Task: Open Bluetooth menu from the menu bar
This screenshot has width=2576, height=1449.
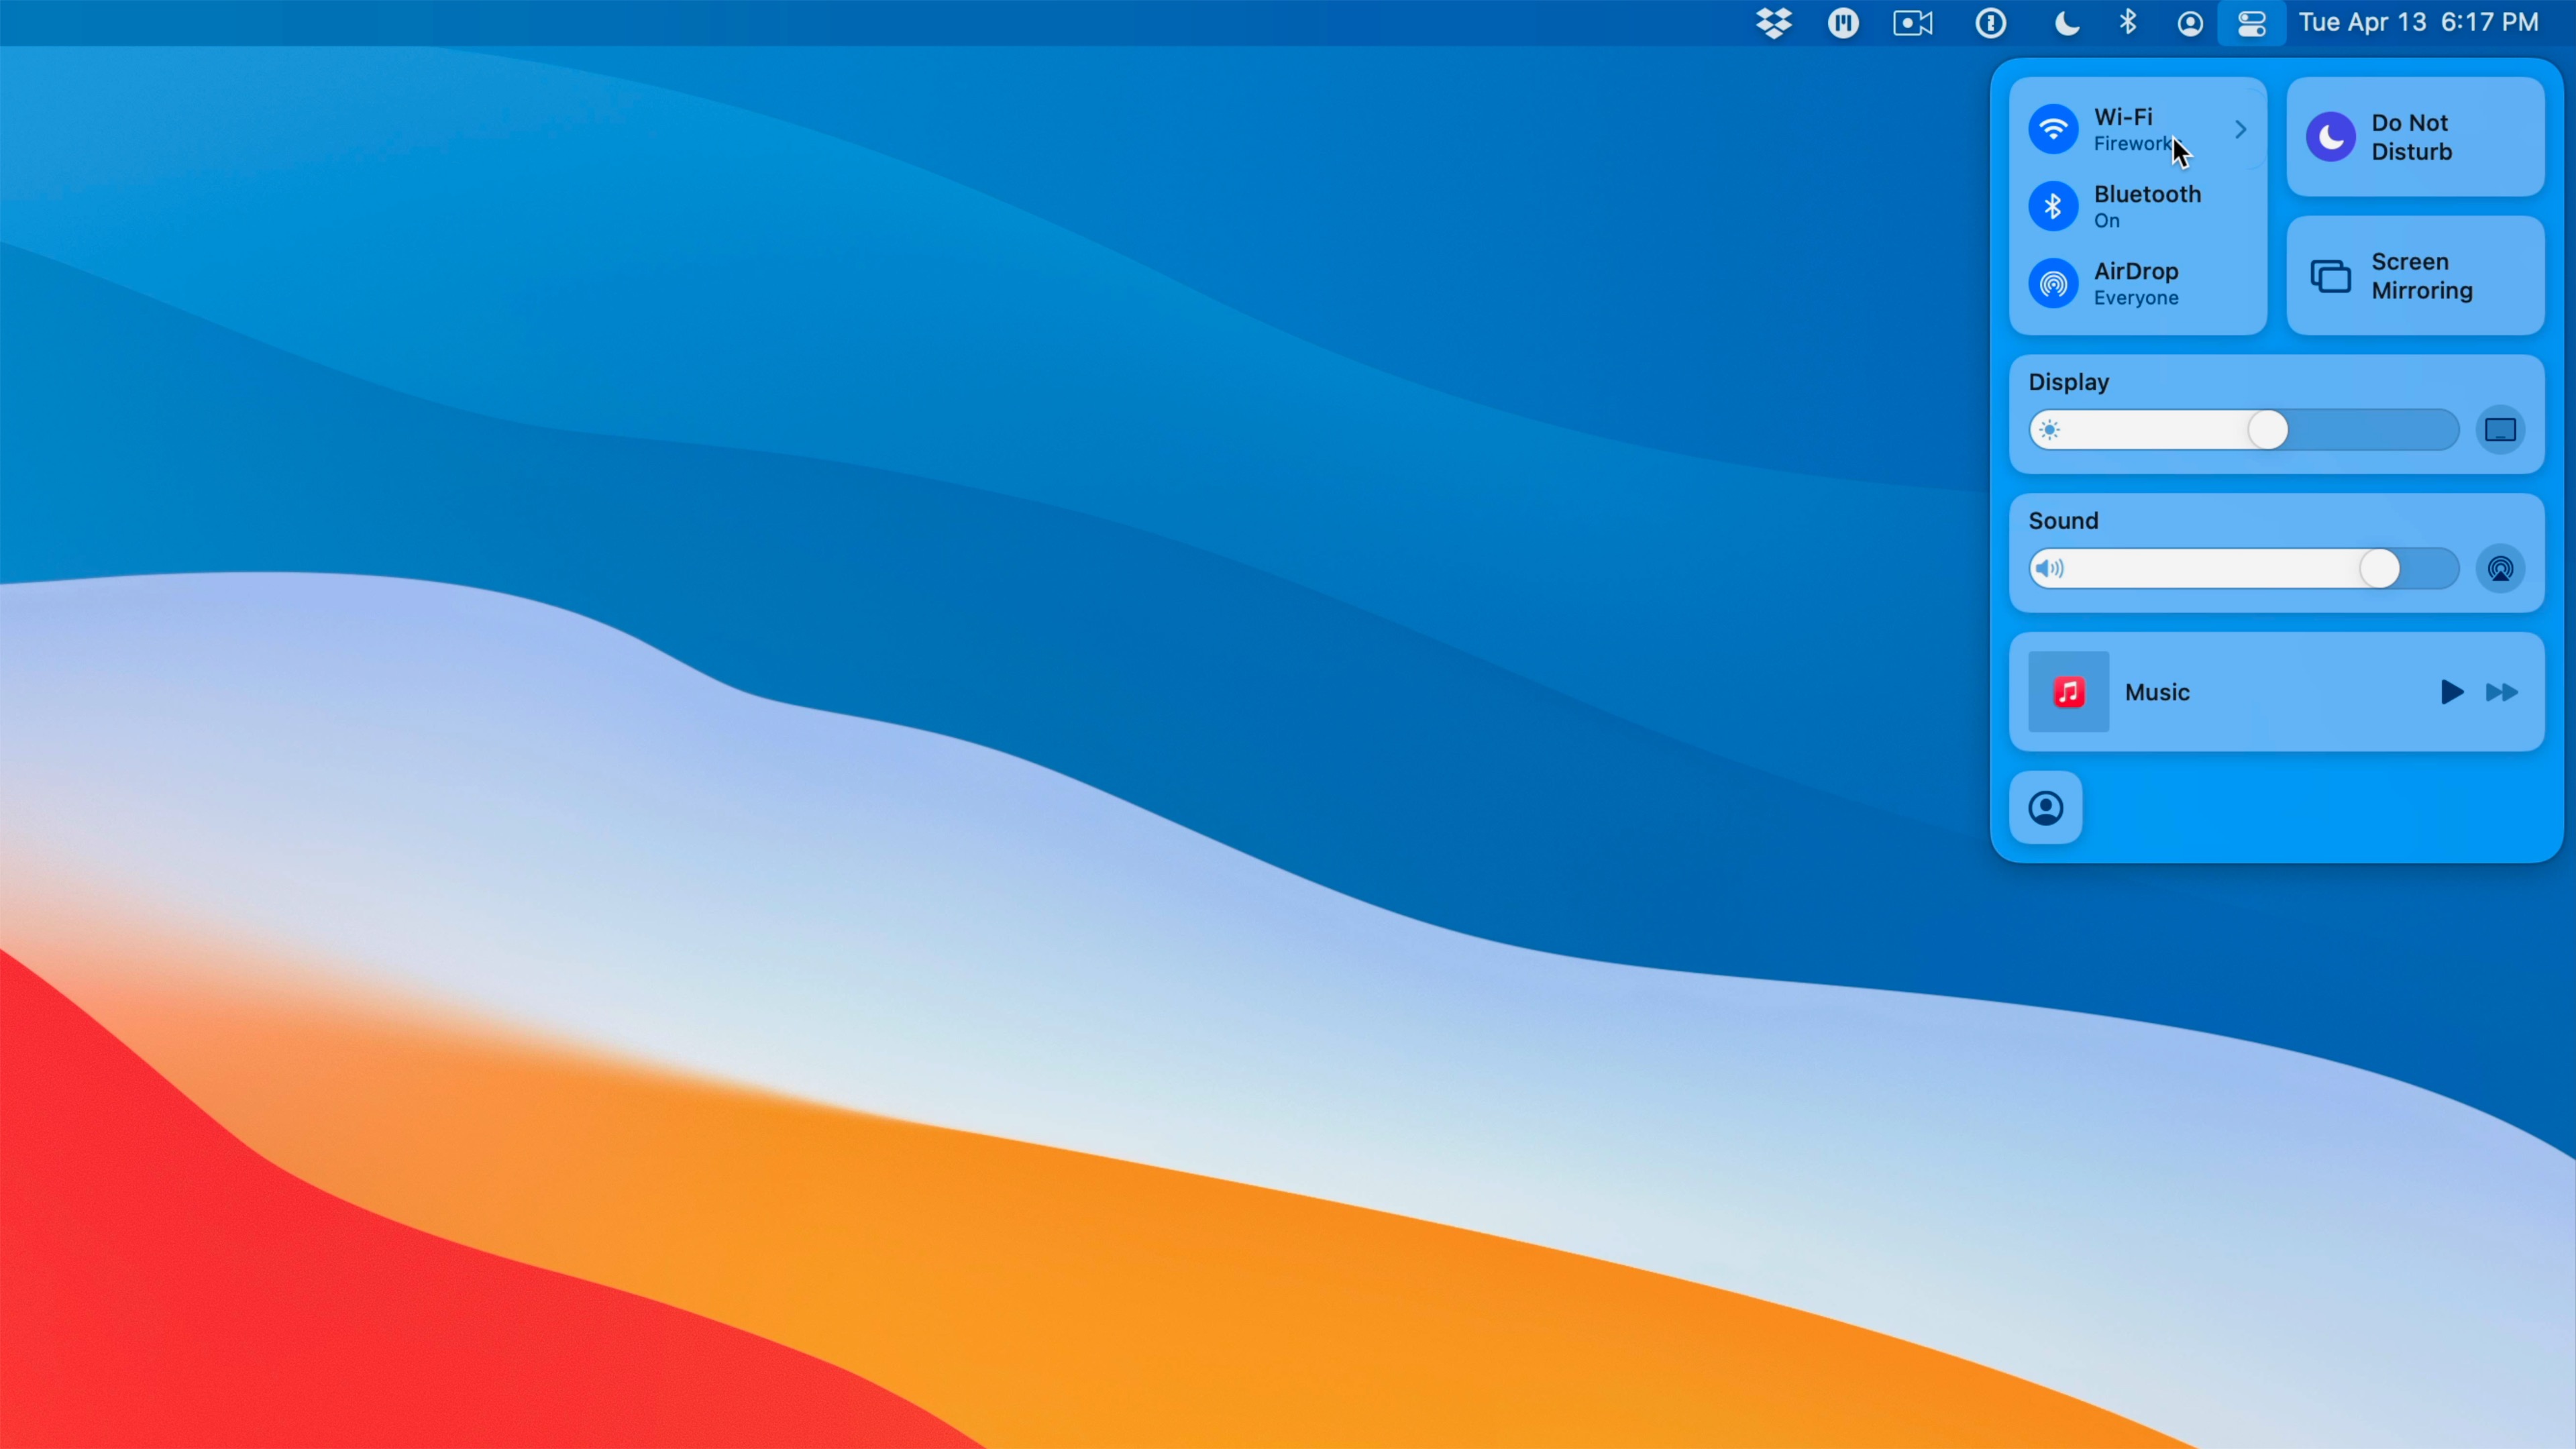Action: 2128,22
